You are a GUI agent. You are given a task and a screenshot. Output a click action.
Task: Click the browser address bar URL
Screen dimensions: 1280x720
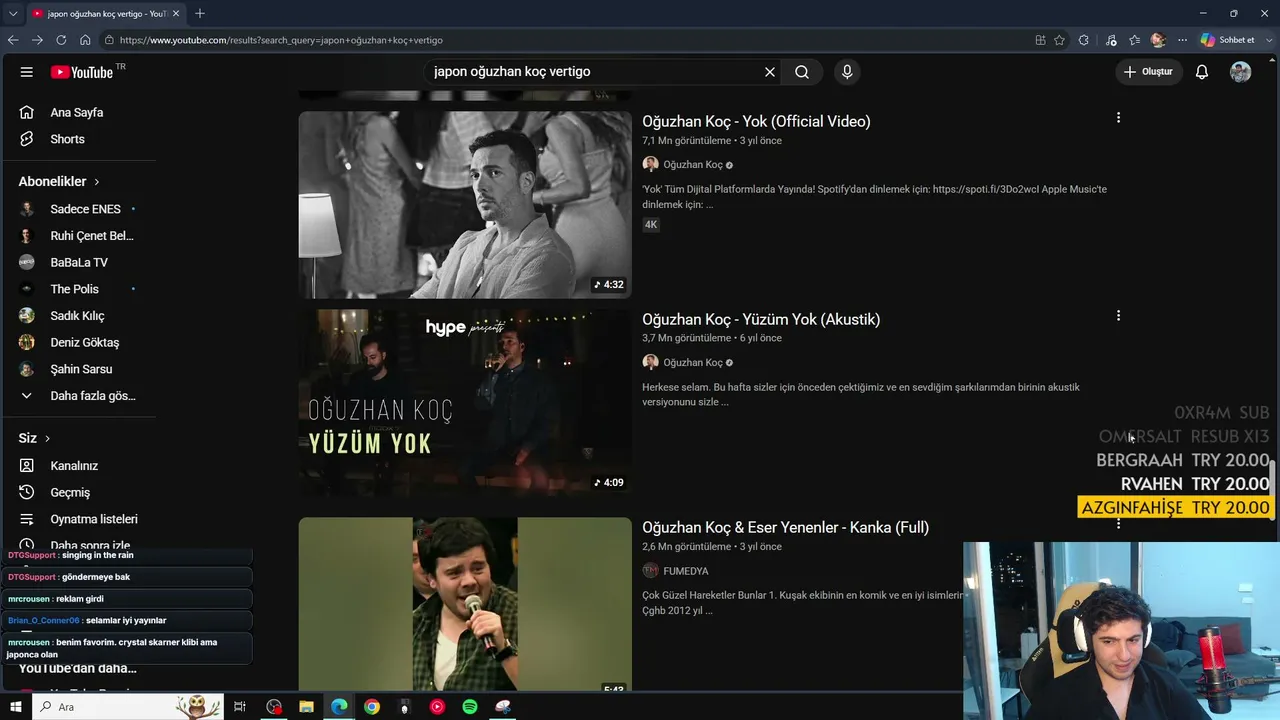point(281,40)
